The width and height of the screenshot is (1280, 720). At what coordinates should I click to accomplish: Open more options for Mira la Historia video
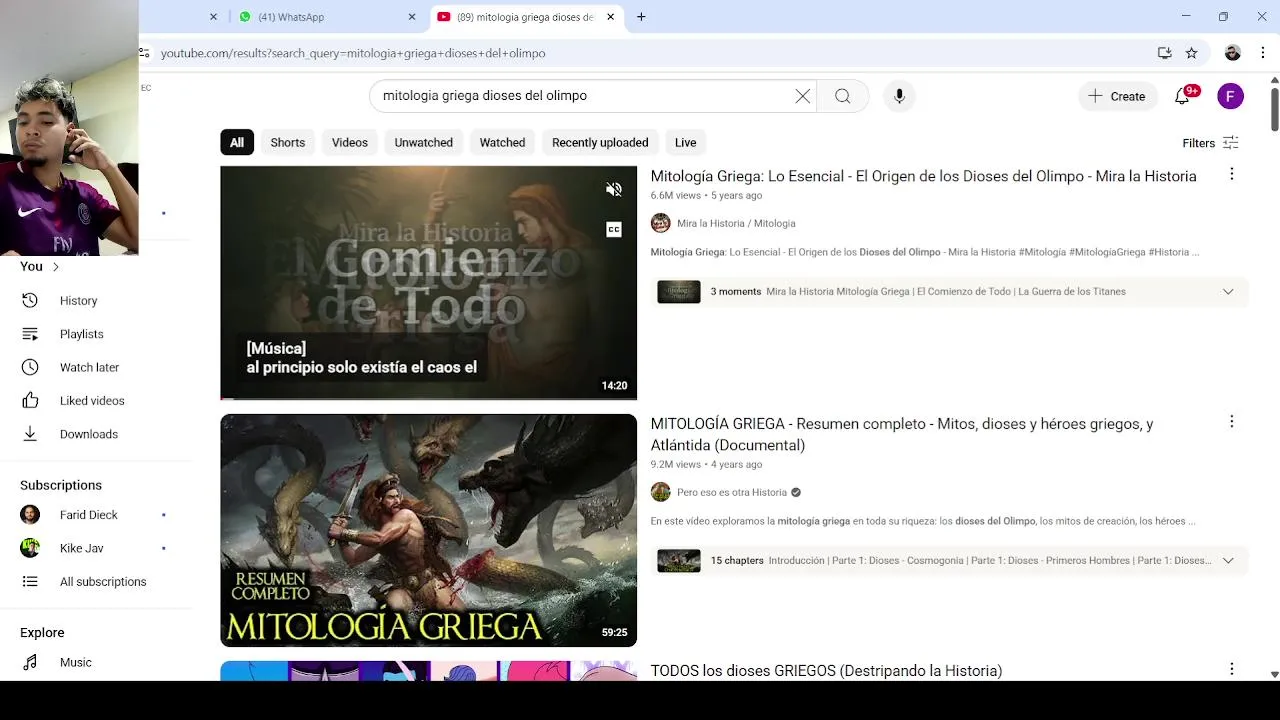(1231, 174)
